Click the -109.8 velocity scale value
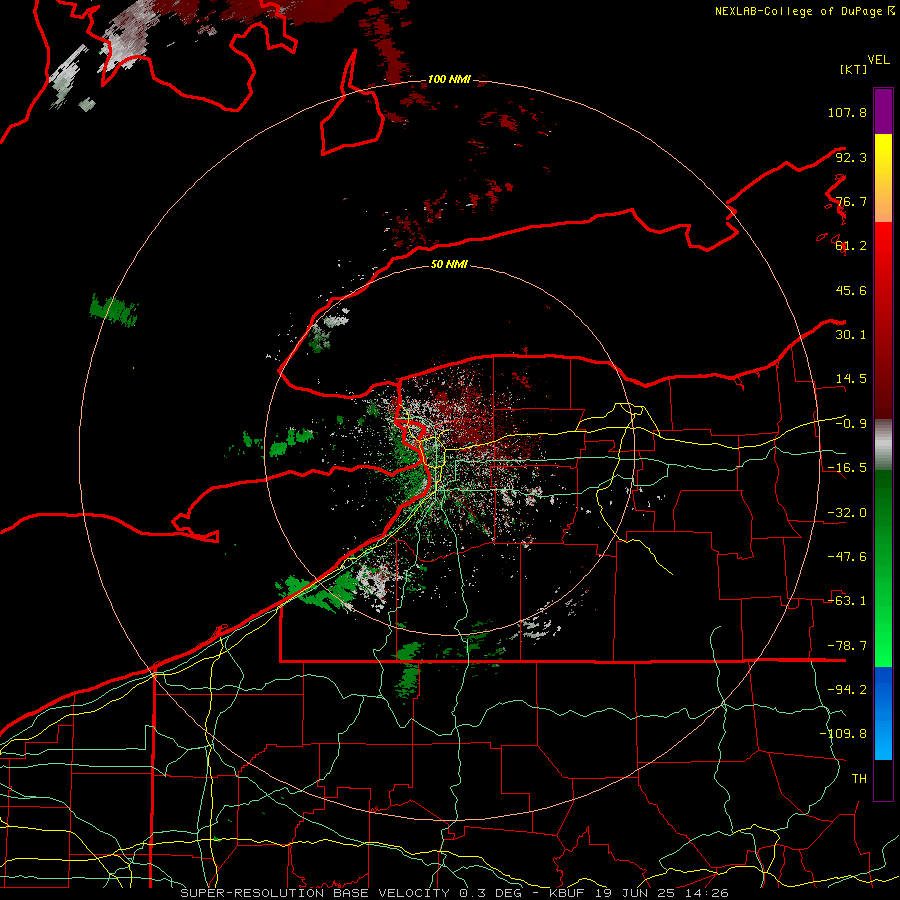Viewport: 900px width, 900px height. point(843,734)
